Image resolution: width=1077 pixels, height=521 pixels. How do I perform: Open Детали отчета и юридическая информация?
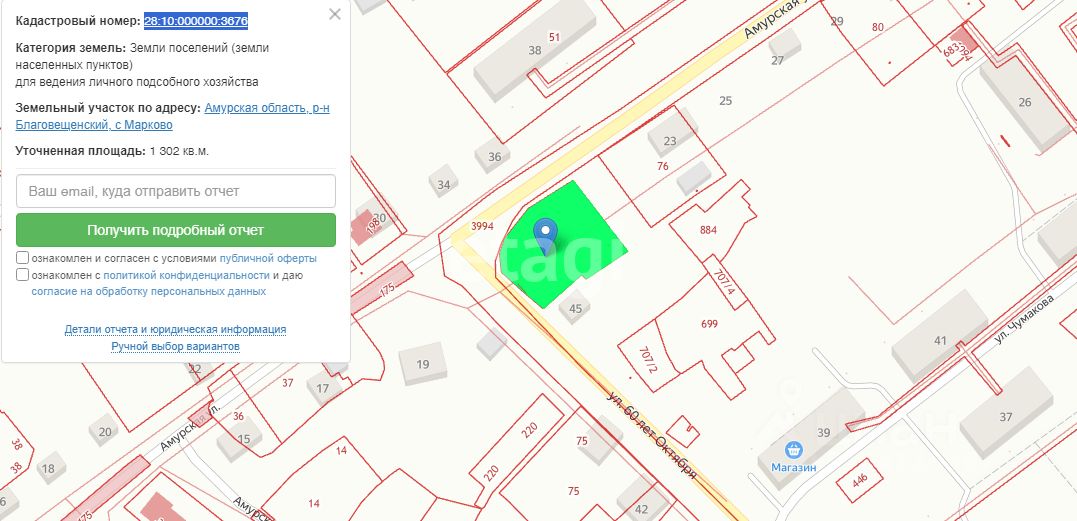pyautogui.click(x=175, y=329)
